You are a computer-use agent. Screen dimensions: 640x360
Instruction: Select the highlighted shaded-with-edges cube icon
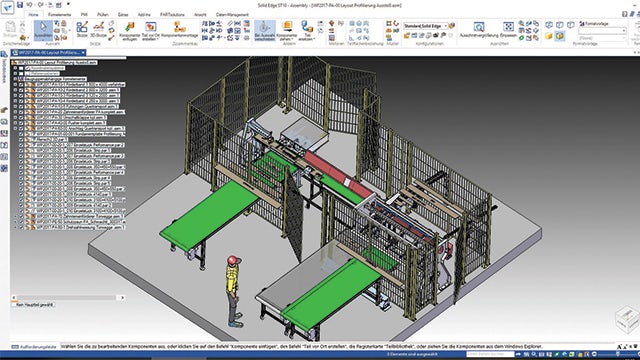coord(560,36)
